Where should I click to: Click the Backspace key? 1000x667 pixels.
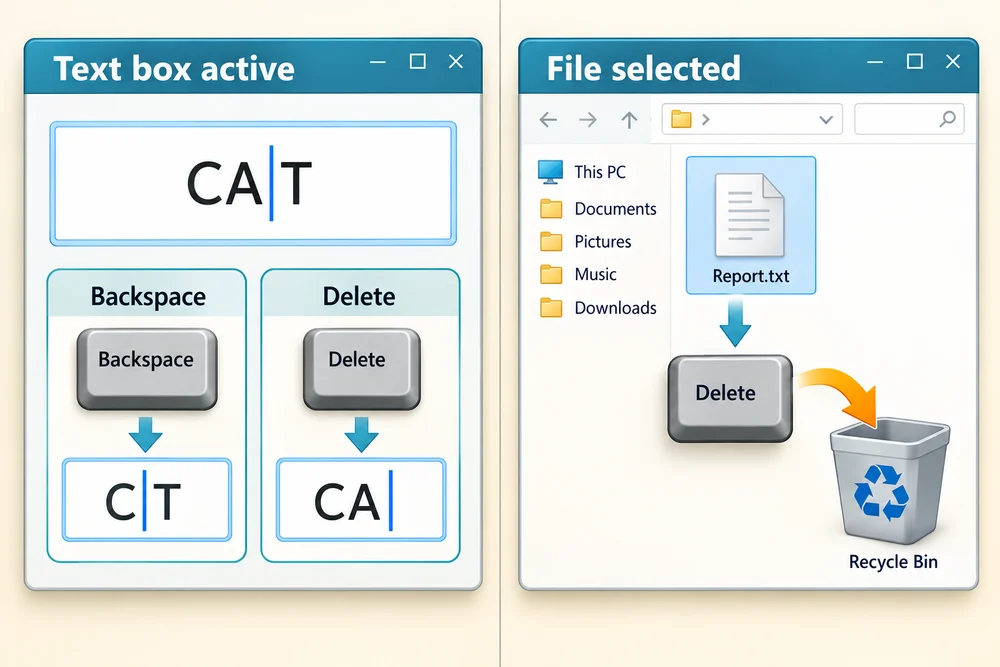pos(147,369)
